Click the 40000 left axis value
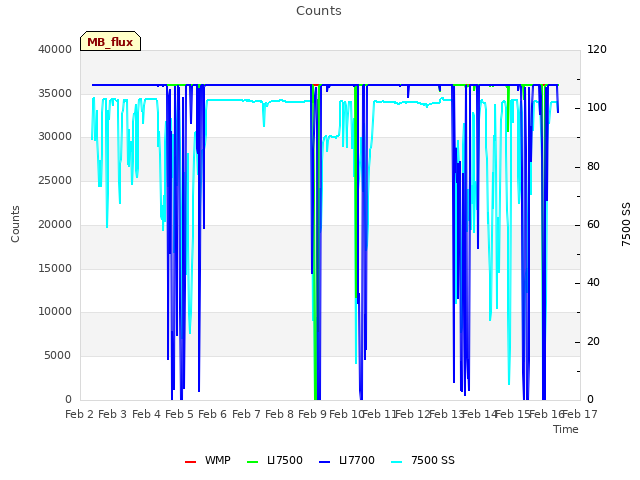The height and width of the screenshot is (480, 640). pyautogui.click(x=55, y=49)
